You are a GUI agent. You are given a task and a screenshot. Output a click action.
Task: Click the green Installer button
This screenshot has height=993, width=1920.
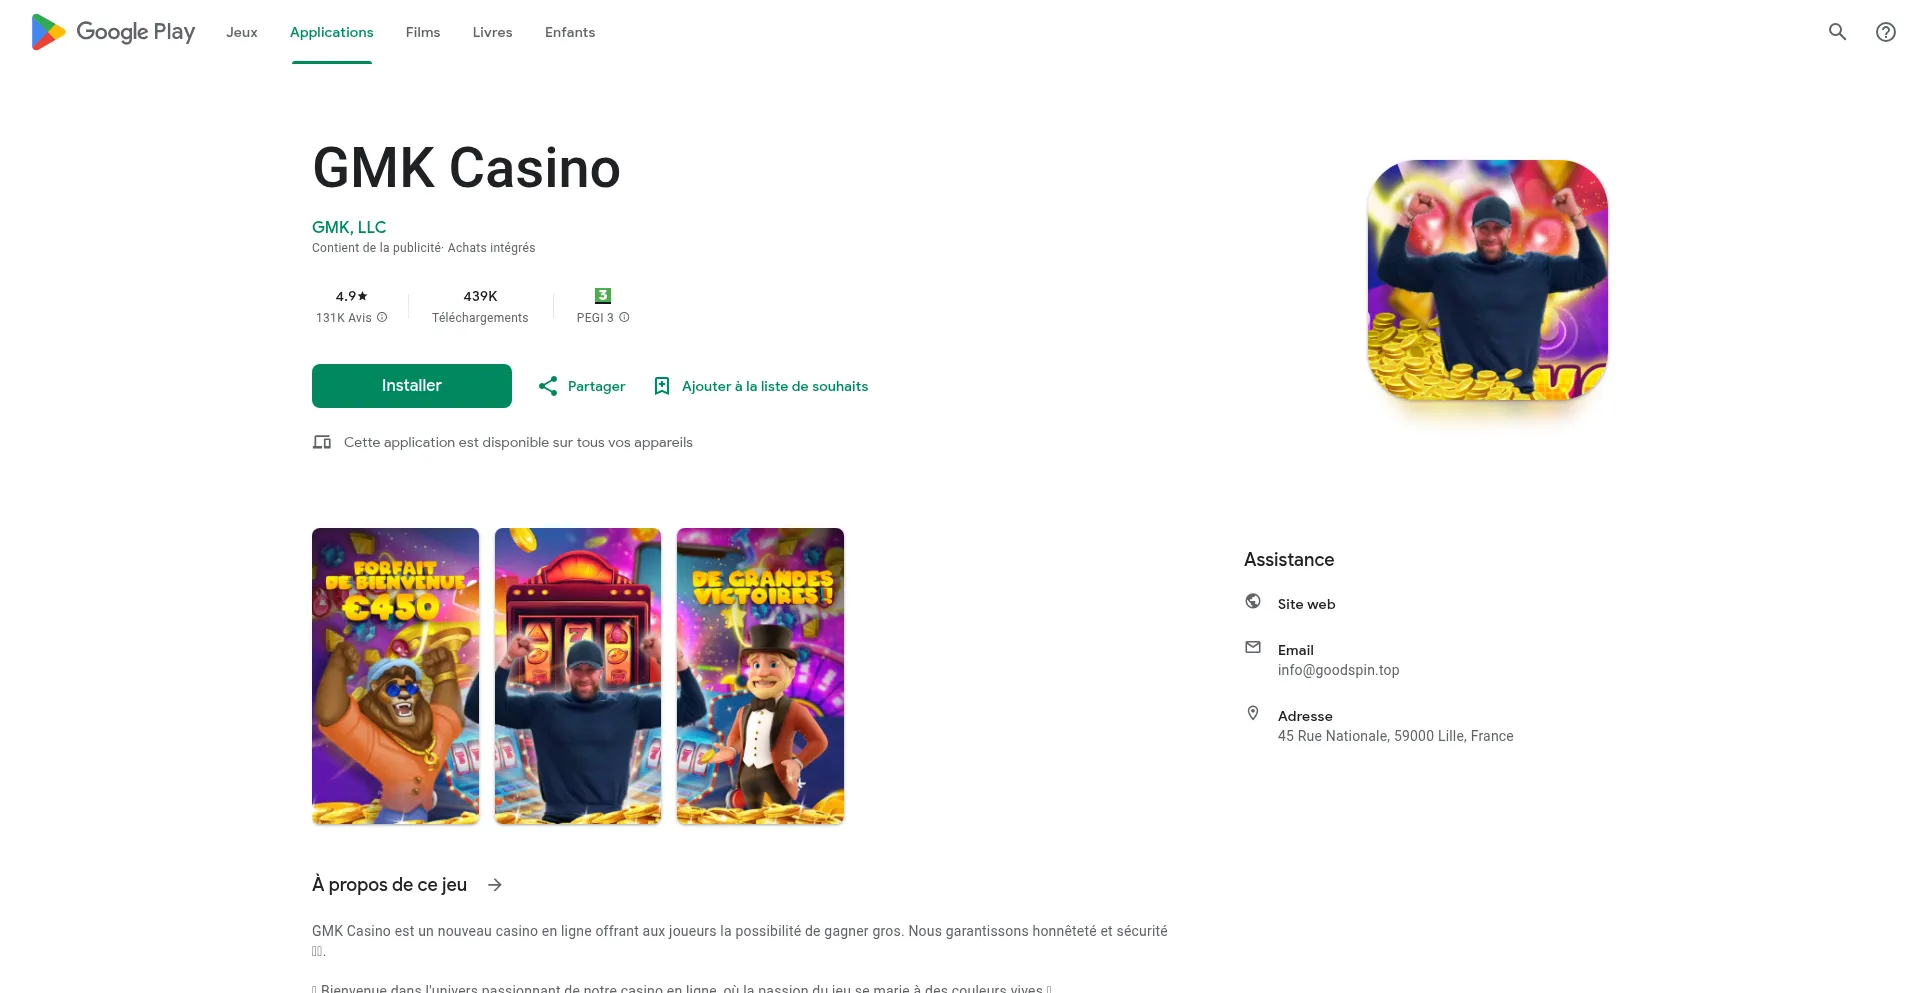[x=412, y=386]
